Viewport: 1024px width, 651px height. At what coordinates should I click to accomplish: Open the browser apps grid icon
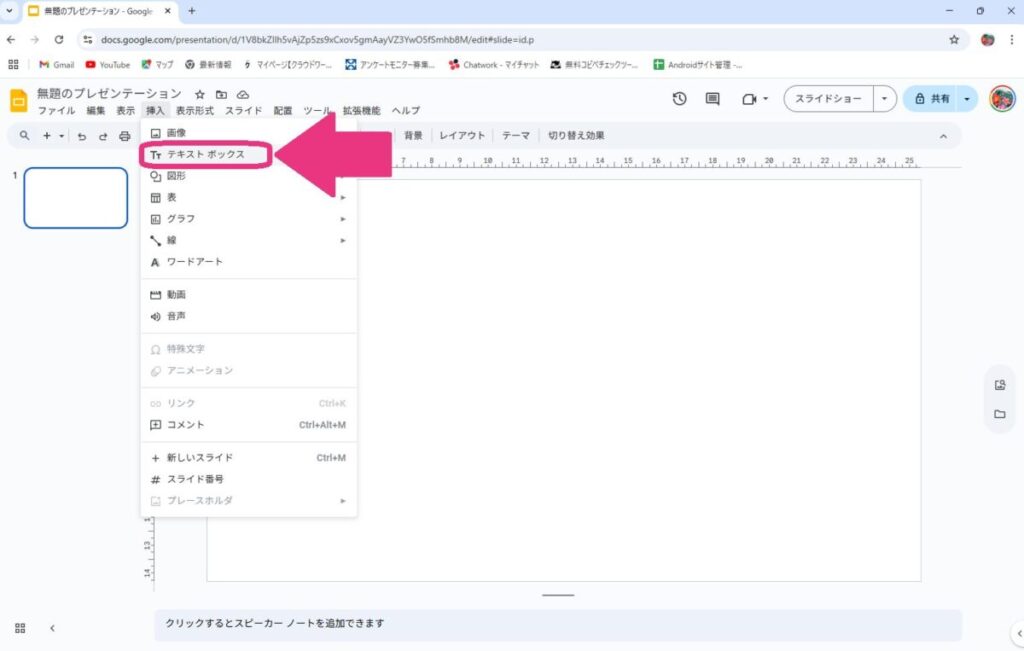tap(13, 65)
